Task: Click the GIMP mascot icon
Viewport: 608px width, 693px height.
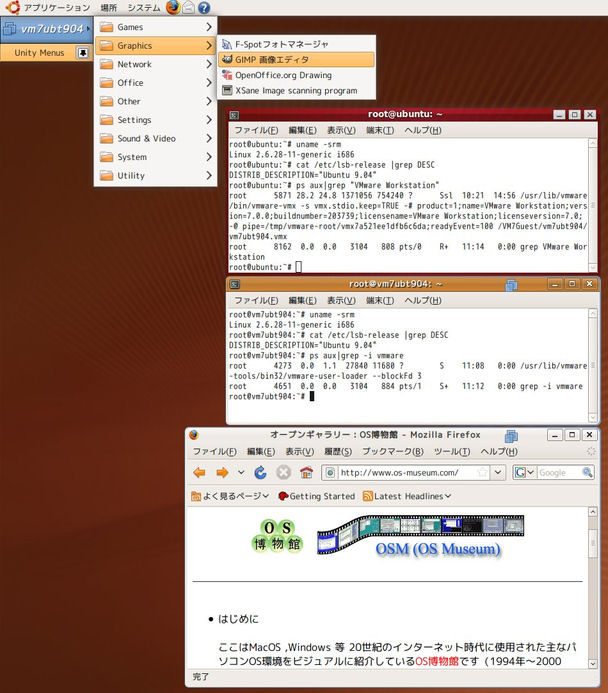Action: [227, 59]
